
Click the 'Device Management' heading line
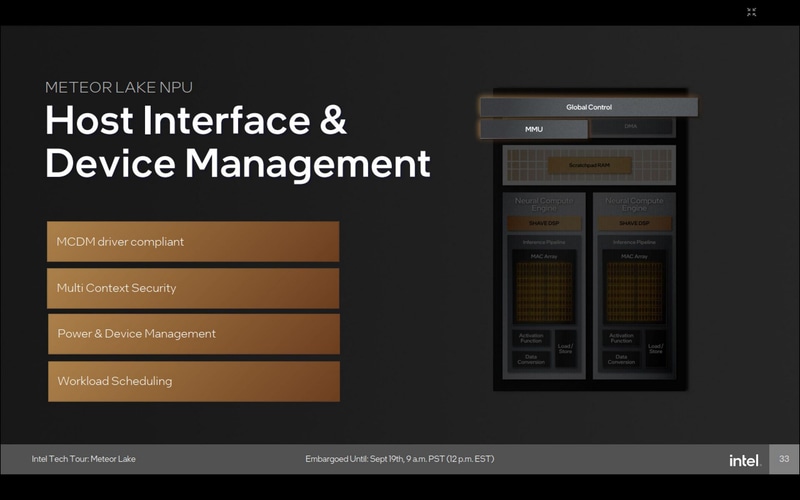pyautogui.click(x=238, y=164)
